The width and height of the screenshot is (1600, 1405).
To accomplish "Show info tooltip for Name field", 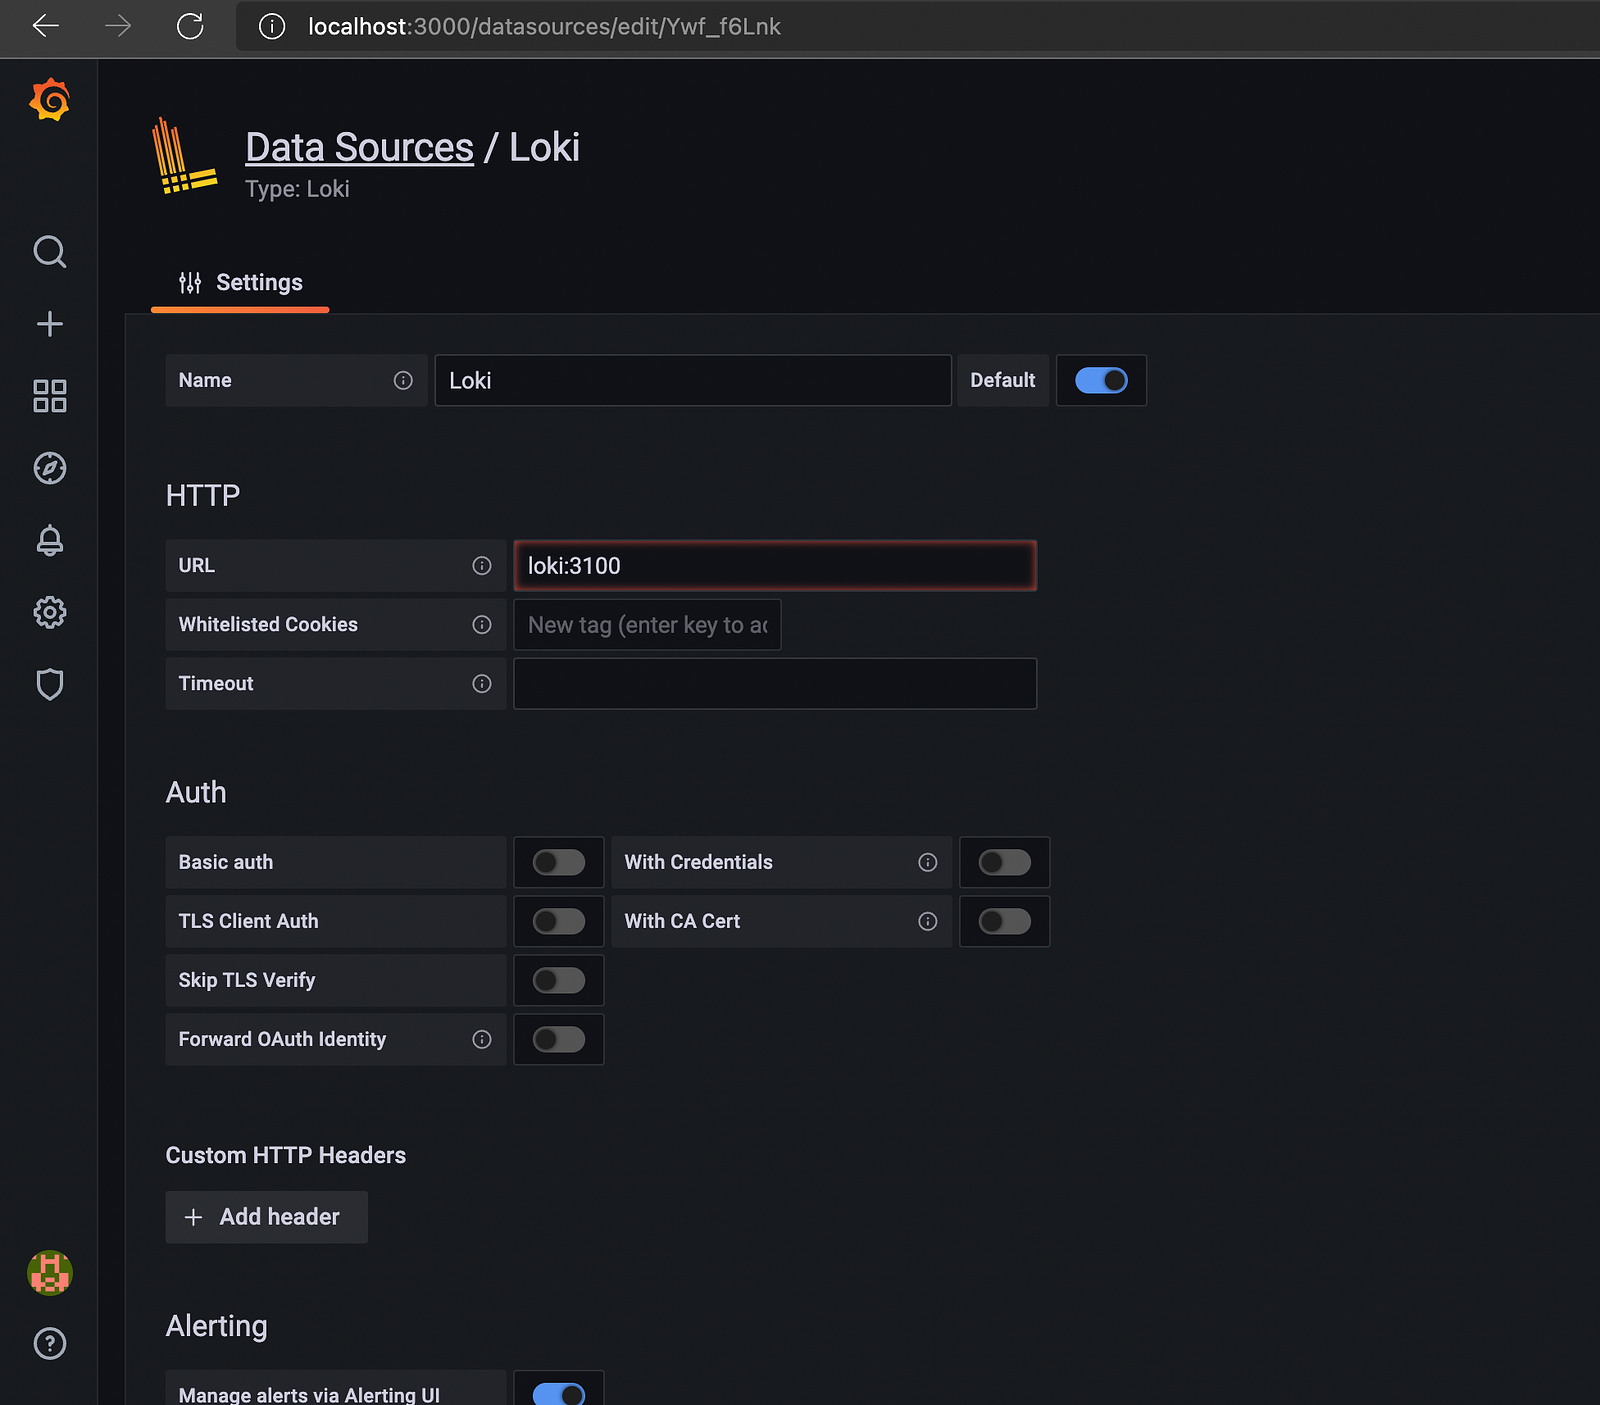I will click(x=403, y=380).
